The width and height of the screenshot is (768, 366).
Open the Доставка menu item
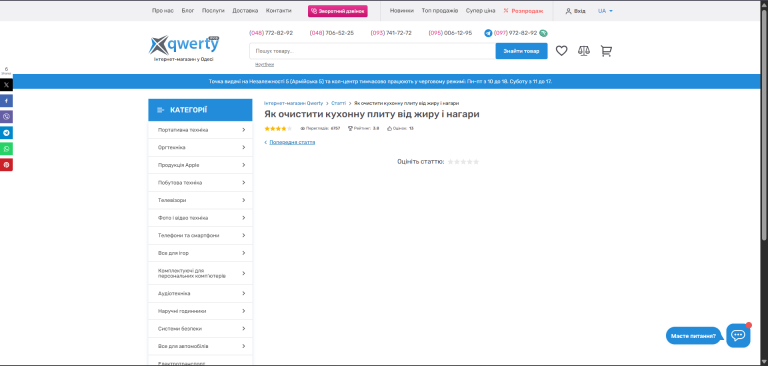pos(245,11)
